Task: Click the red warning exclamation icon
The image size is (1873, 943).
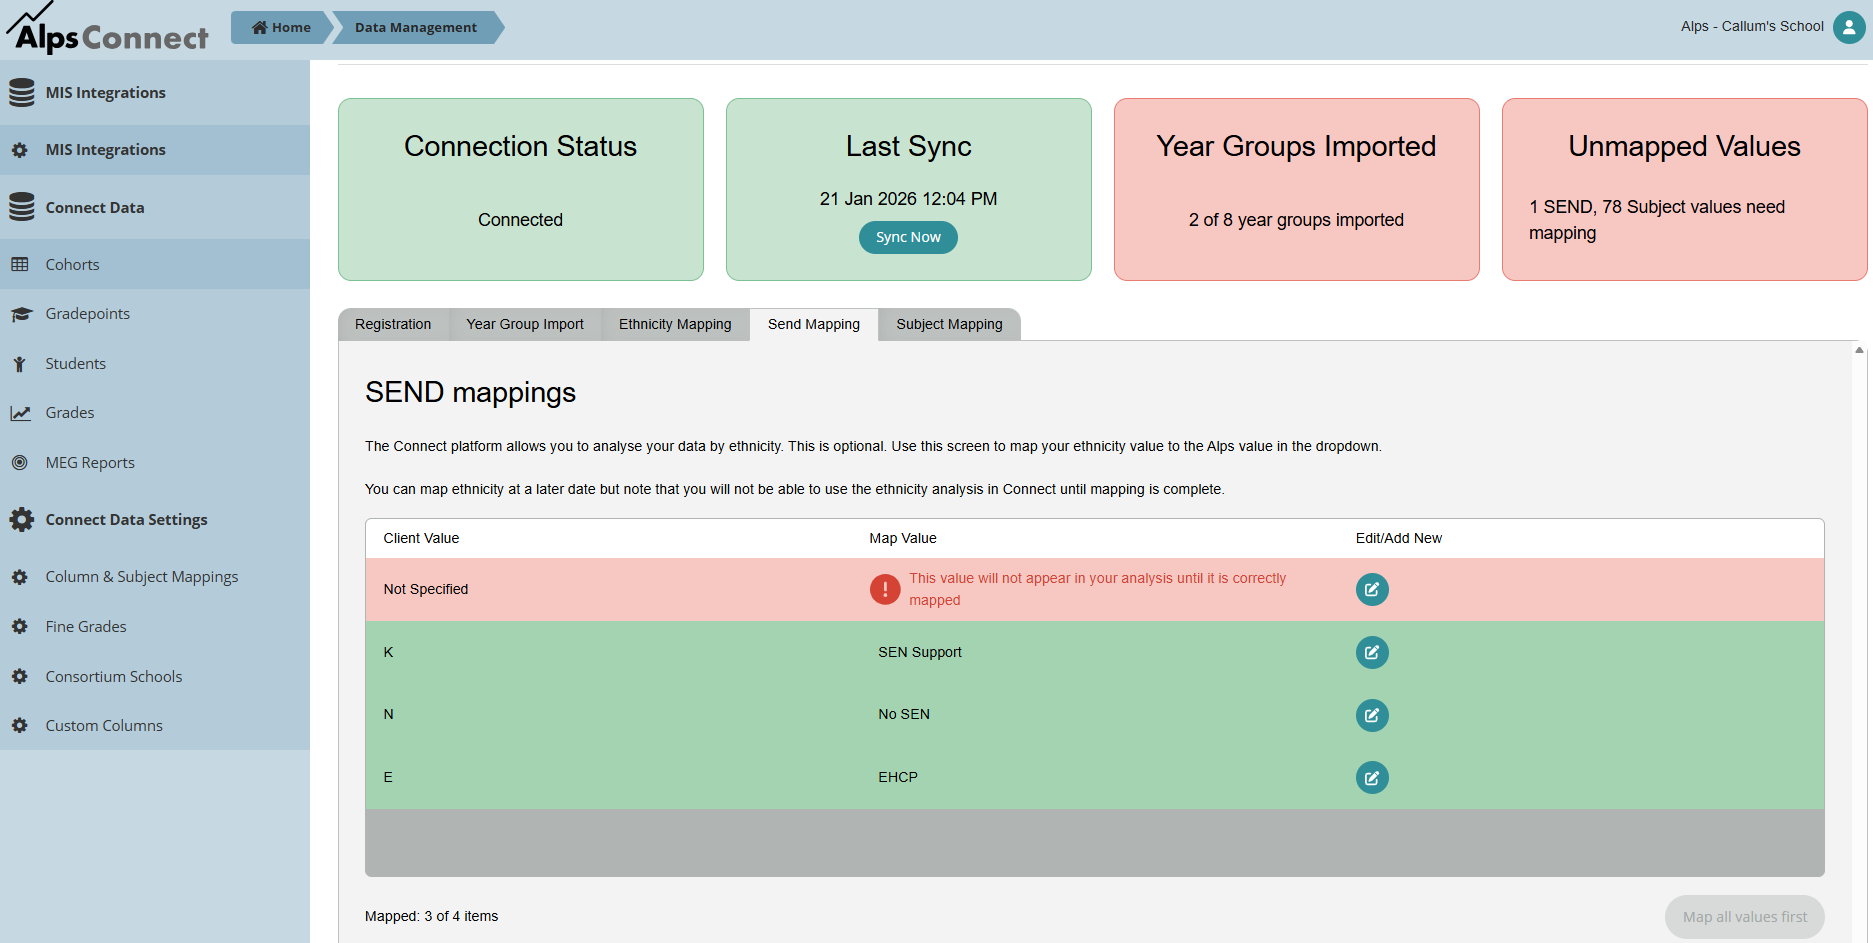Action: pyautogui.click(x=885, y=589)
